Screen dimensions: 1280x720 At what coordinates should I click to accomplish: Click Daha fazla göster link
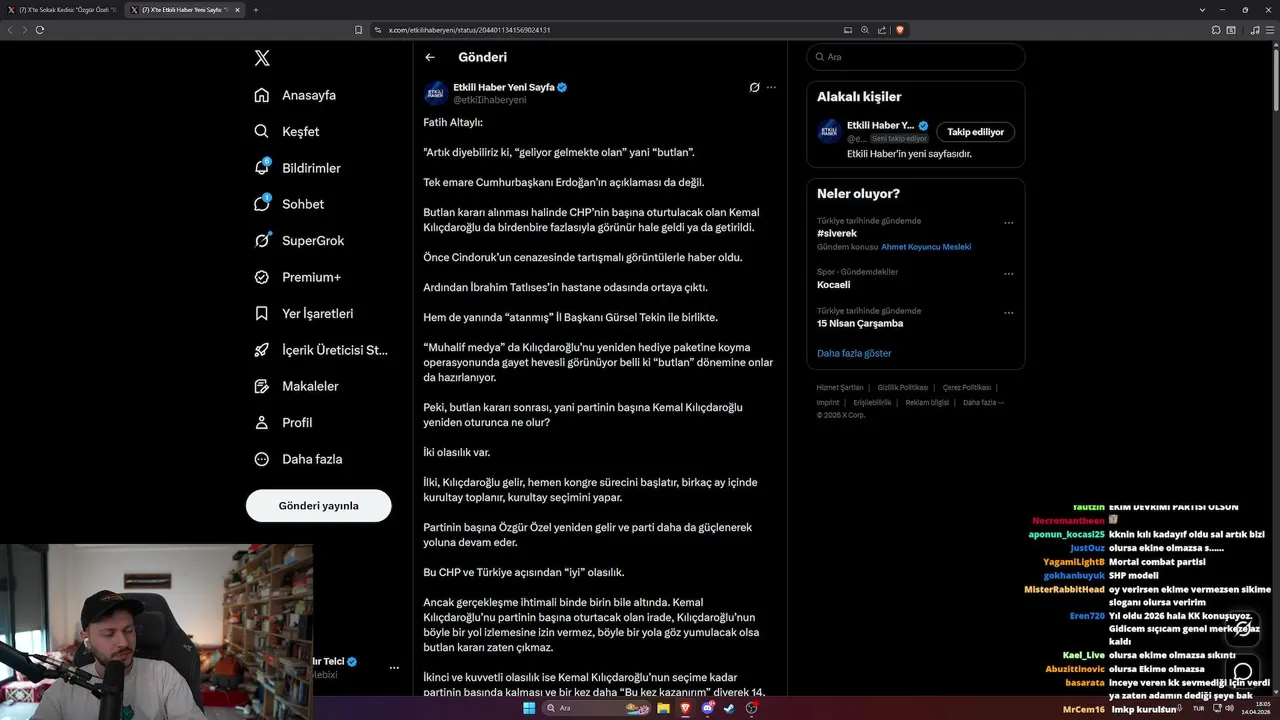click(854, 353)
